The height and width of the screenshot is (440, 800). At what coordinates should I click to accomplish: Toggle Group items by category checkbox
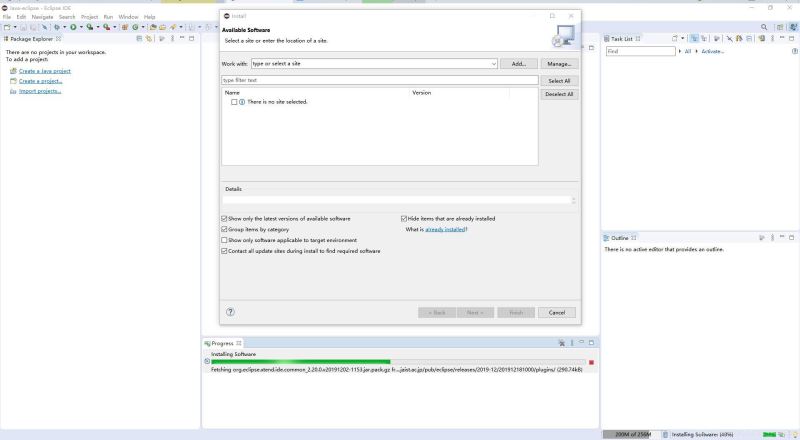pyautogui.click(x=224, y=230)
